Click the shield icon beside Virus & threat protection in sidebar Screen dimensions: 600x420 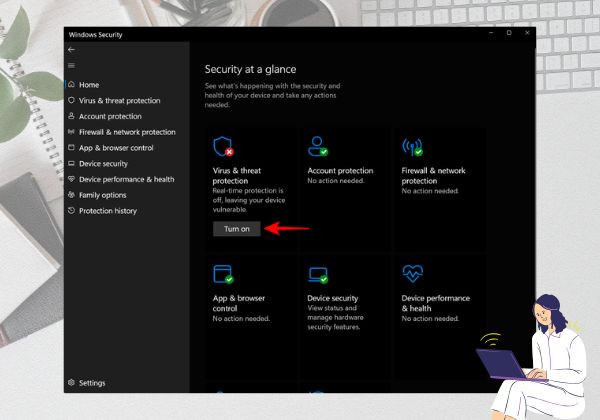point(71,100)
